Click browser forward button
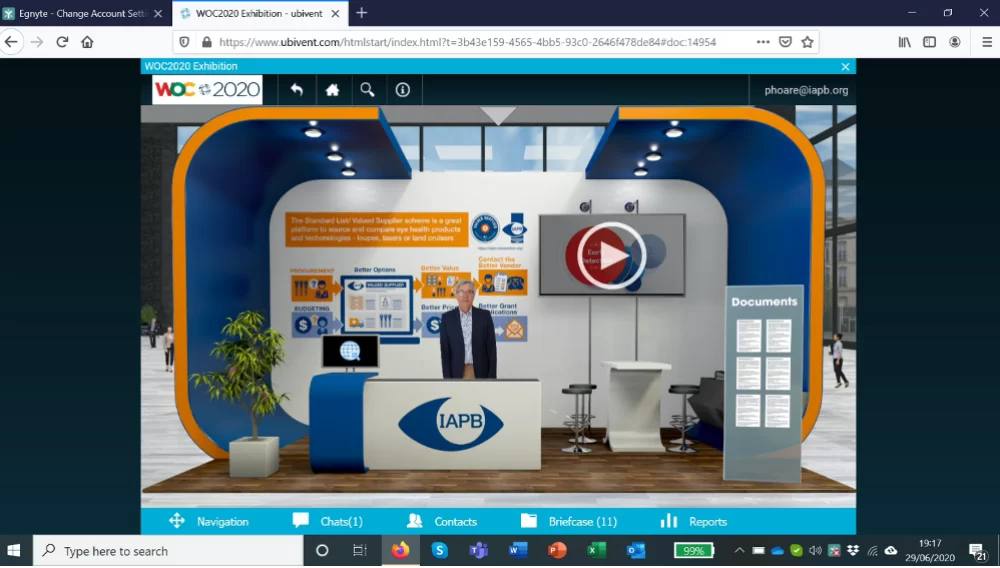Screen dimensions: 1000x568 [37, 42]
